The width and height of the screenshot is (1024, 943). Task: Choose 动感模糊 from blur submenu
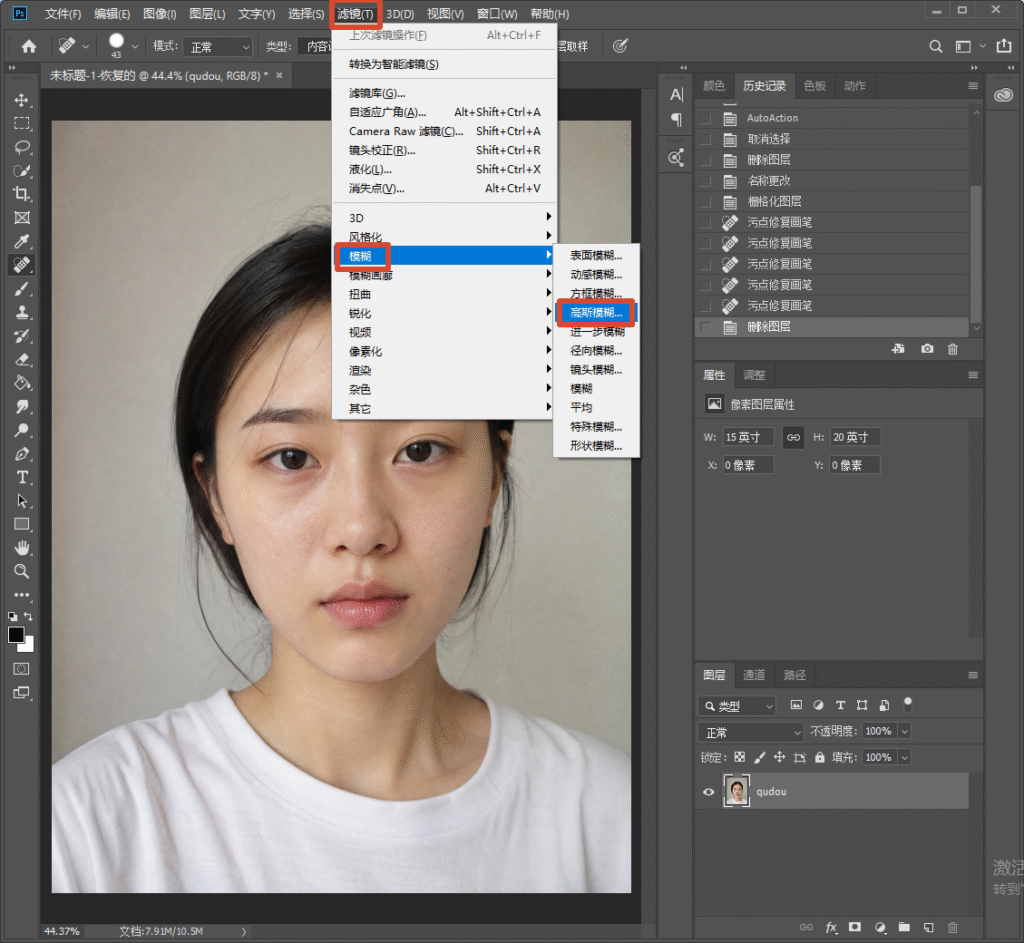pyautogui.click(x=596, y=274)
